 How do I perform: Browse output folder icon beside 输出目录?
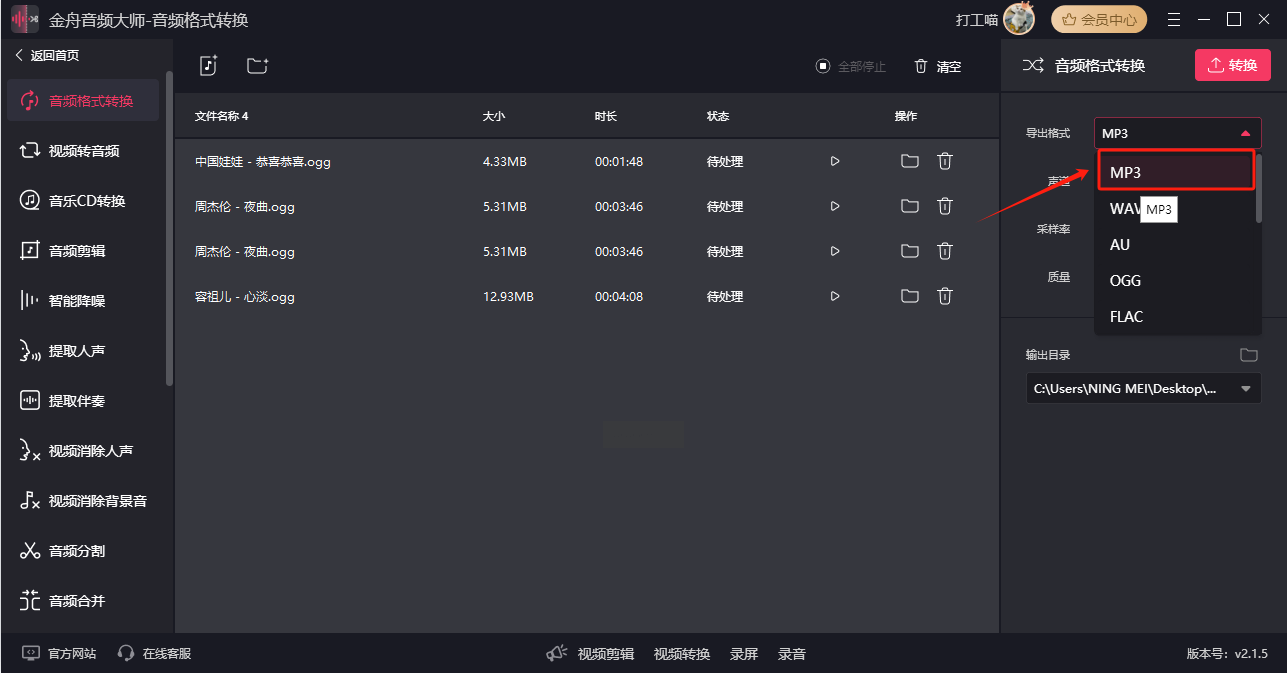point(1248,355)
